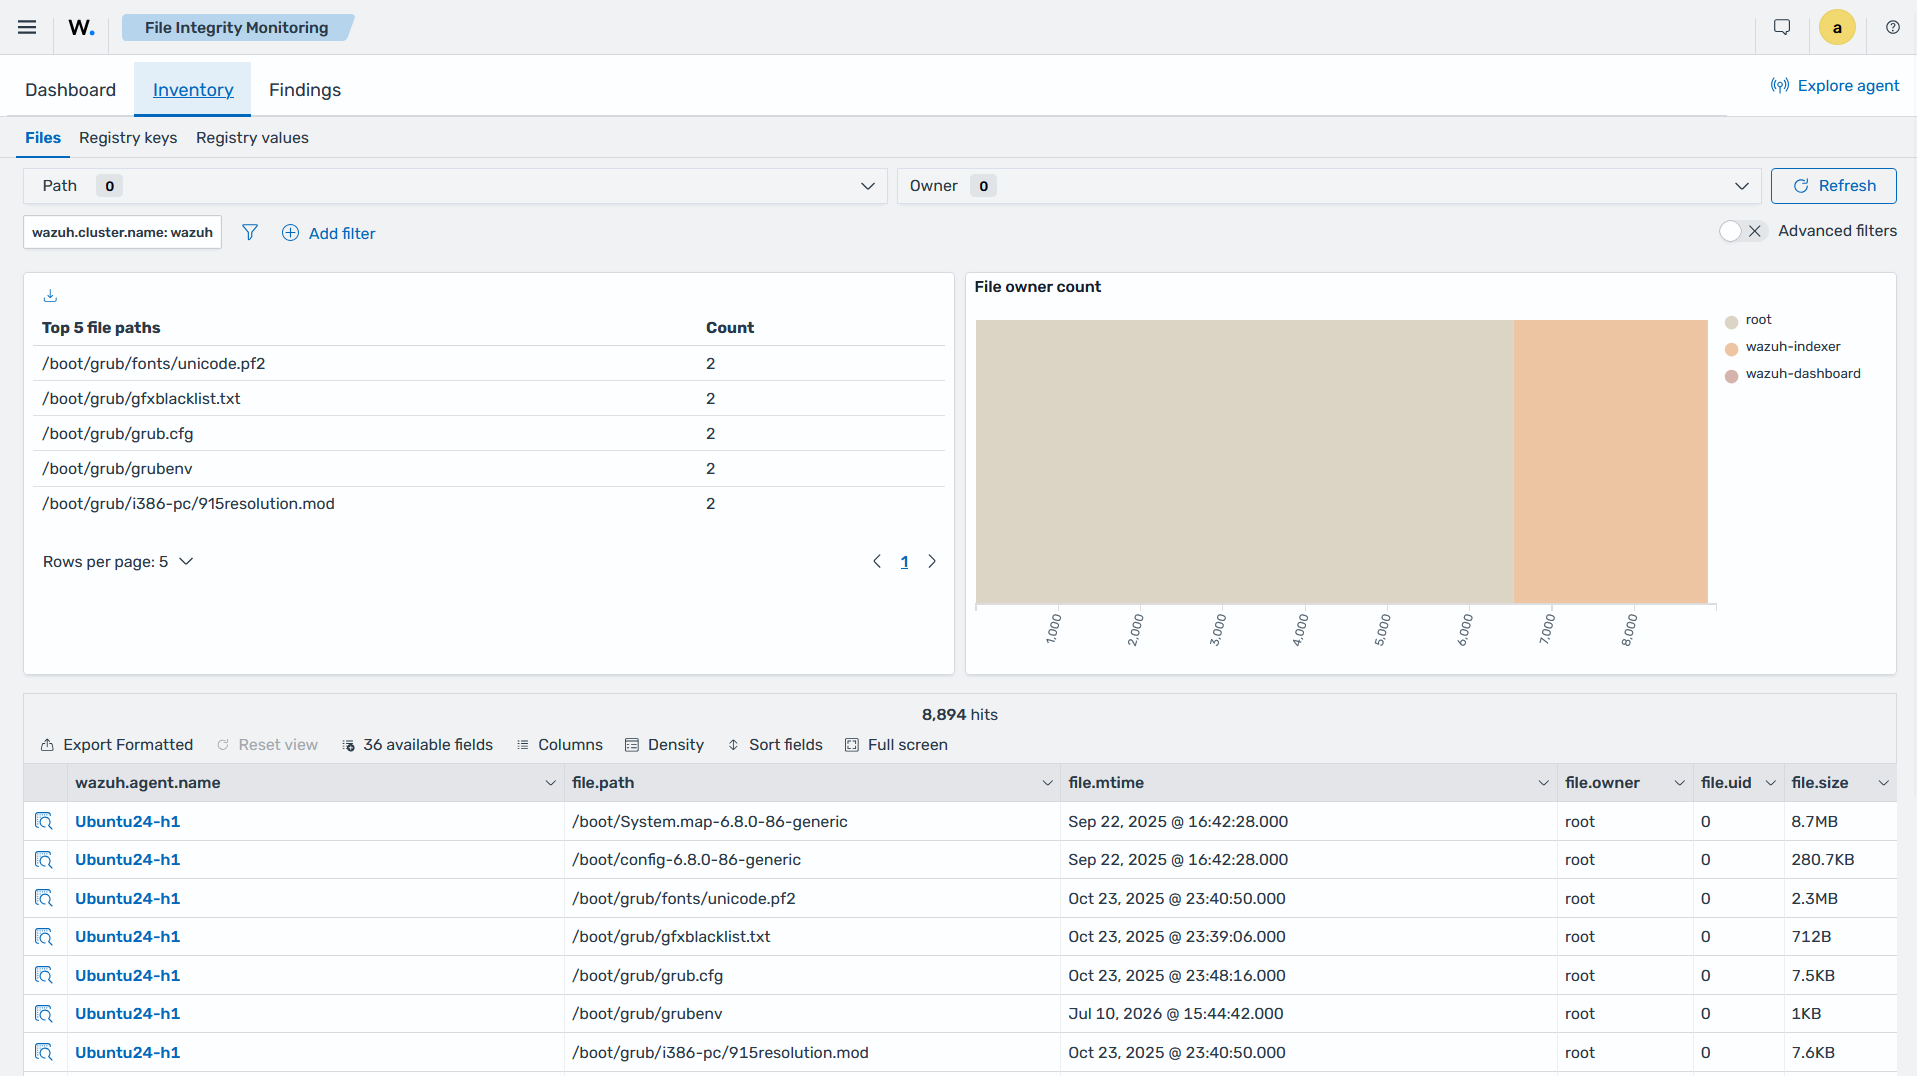Image resolution: width=1917 pixels, height=1076 pixels.
Task: Go to previous page arrow in paths table
Action: 877,561
